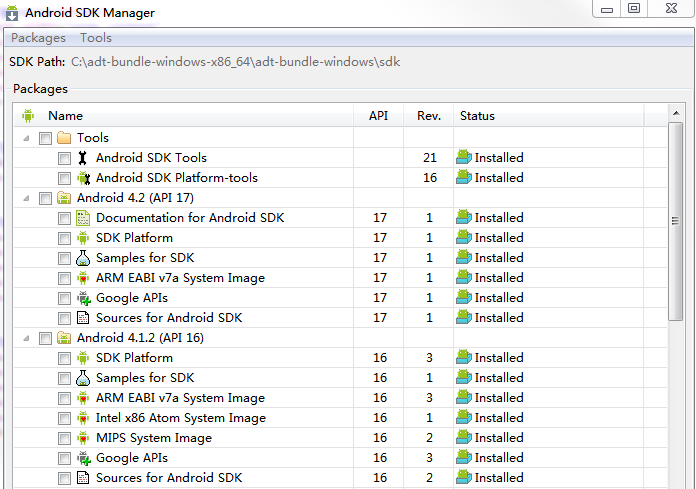This screenshot has height=489, width=696.
Task: Click the Tools folder icon
Action: tap(64, 138)
